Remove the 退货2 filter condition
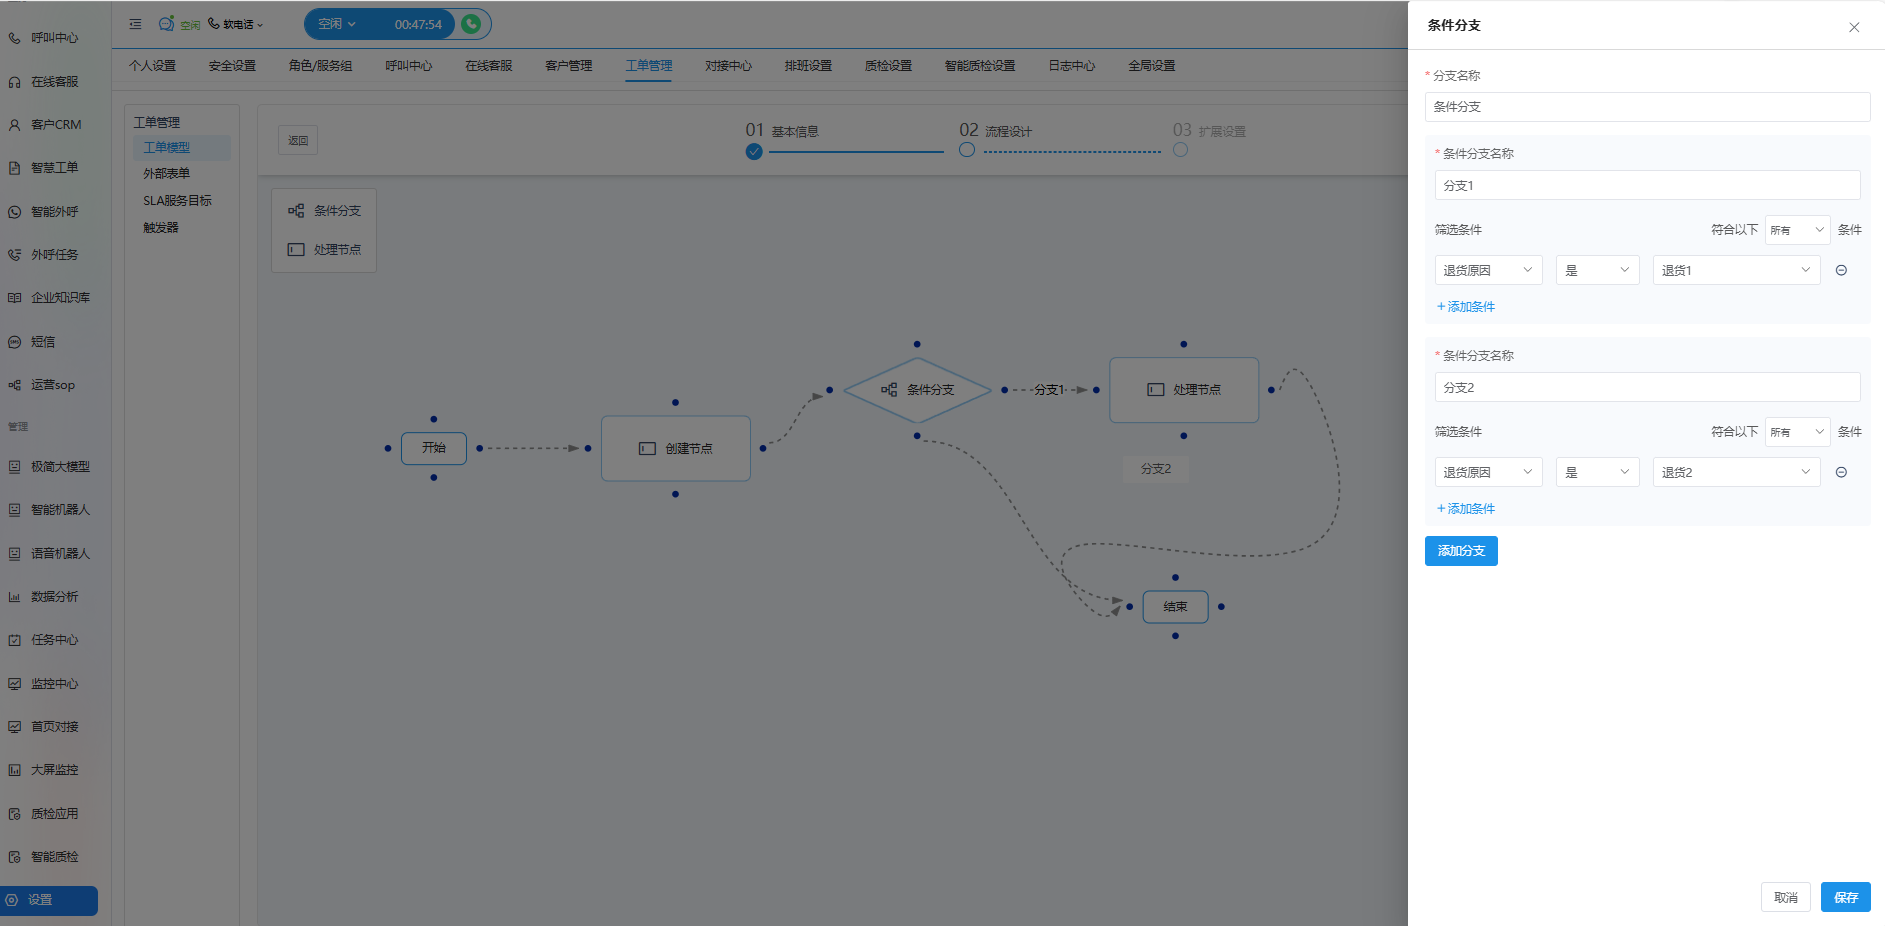The height and width of the screenshot is (926, 1885). pyautogui.click(x=1841, y=472)
